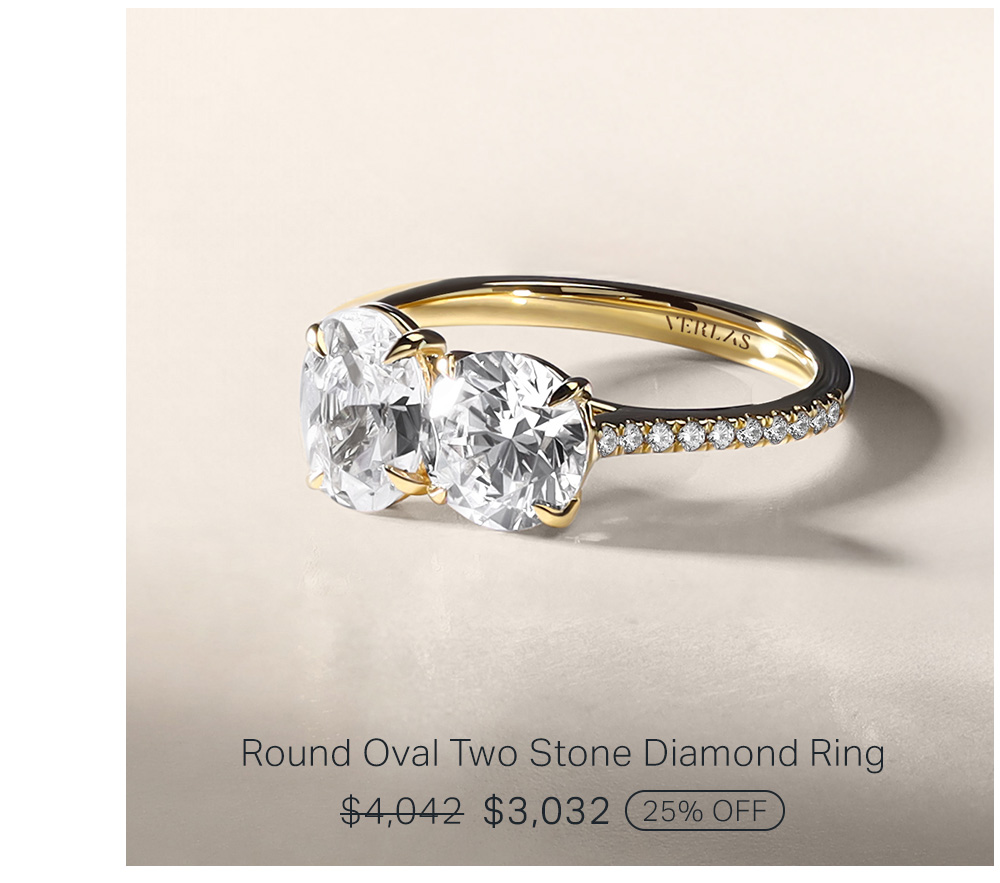Select the sale price $3,032
The height and width of the screenshot is (883, 1000).
[547, 811]
